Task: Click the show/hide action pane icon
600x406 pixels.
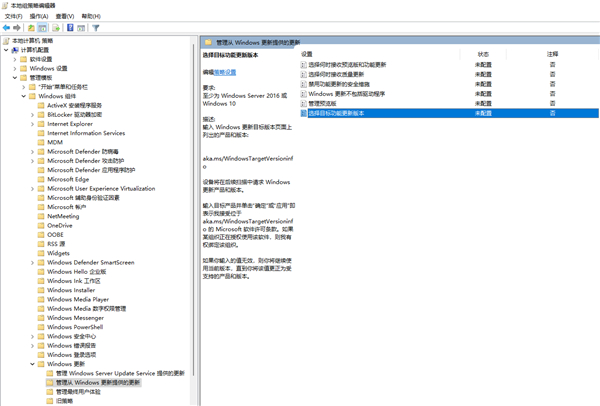Action: (x=82, y=27)
